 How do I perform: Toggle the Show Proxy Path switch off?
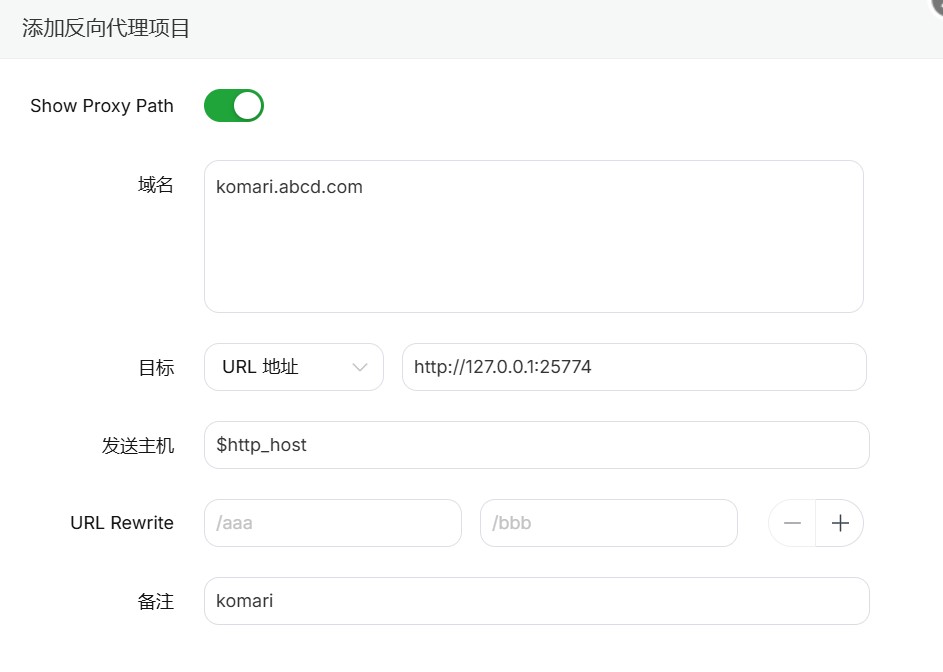click(233, 105)
